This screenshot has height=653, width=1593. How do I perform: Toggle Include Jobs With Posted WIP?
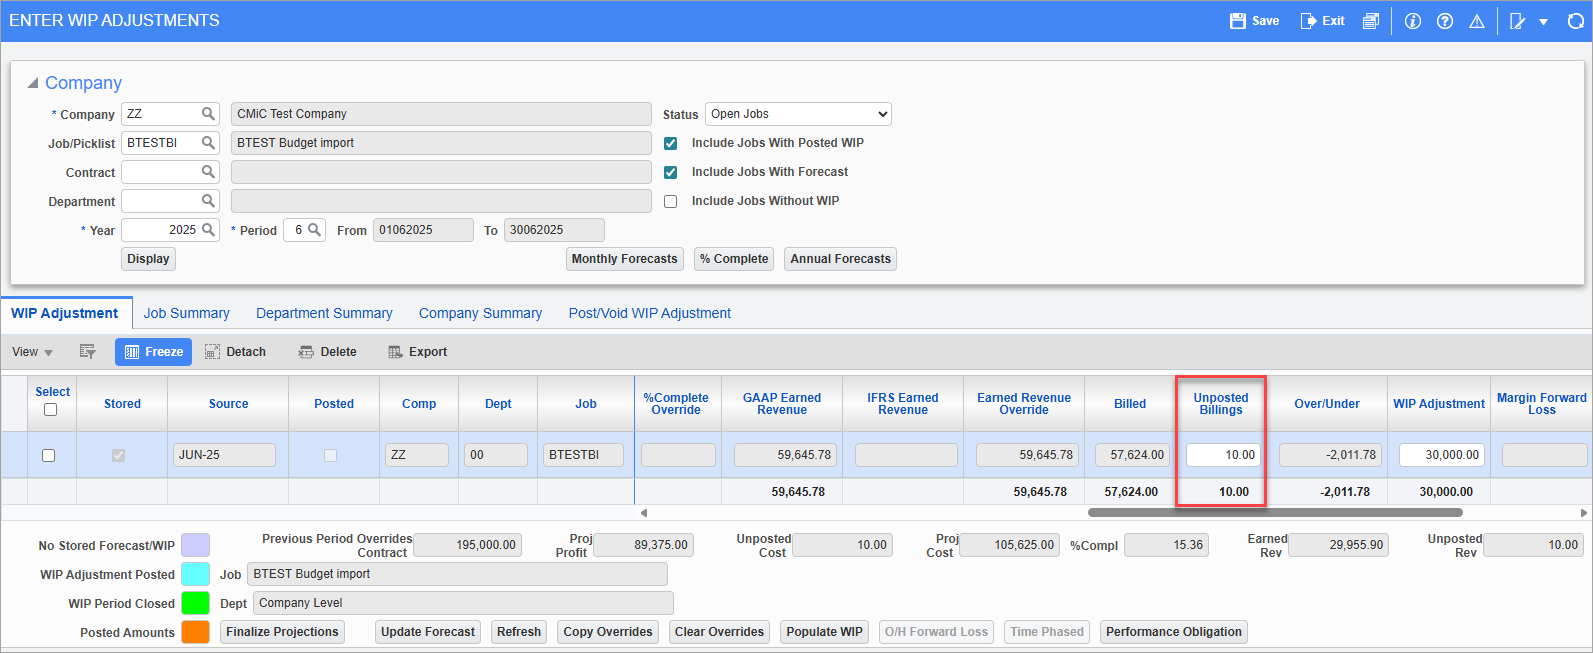point(671,143)
